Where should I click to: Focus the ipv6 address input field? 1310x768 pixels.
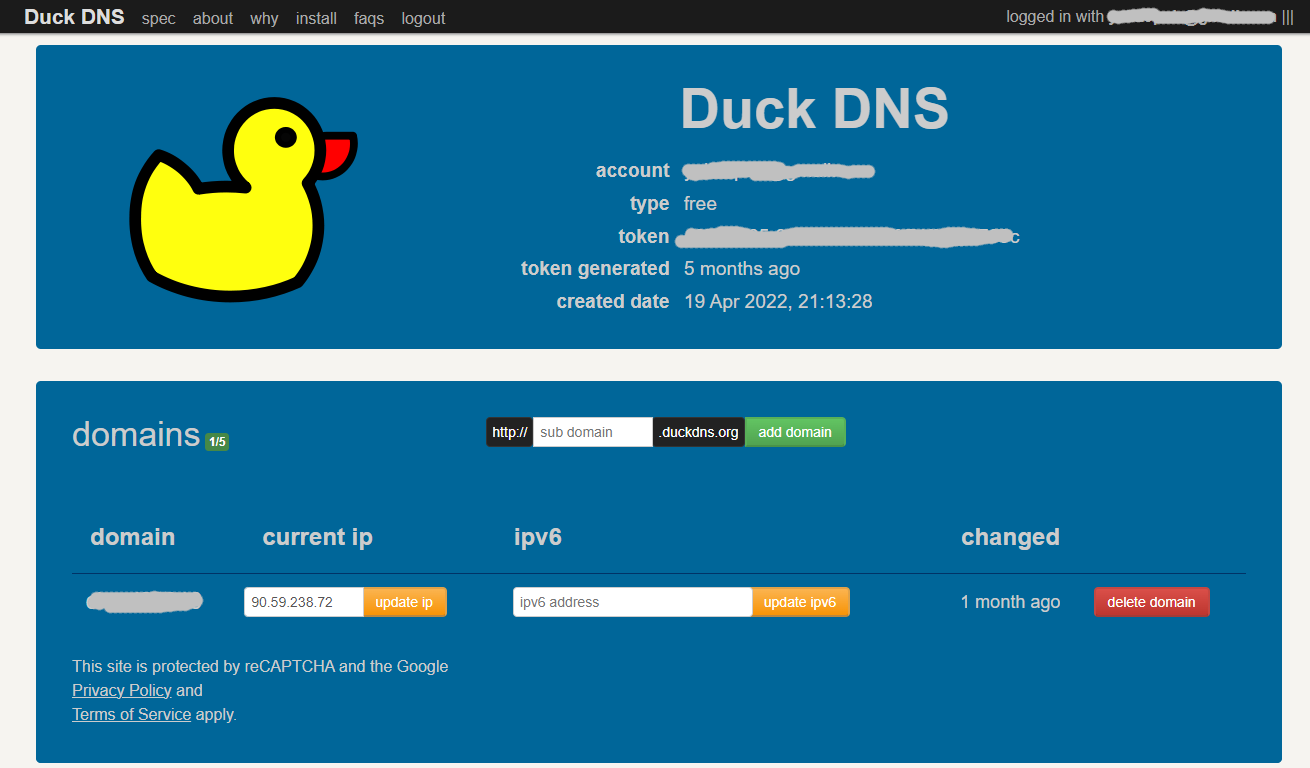coord(633,602)
